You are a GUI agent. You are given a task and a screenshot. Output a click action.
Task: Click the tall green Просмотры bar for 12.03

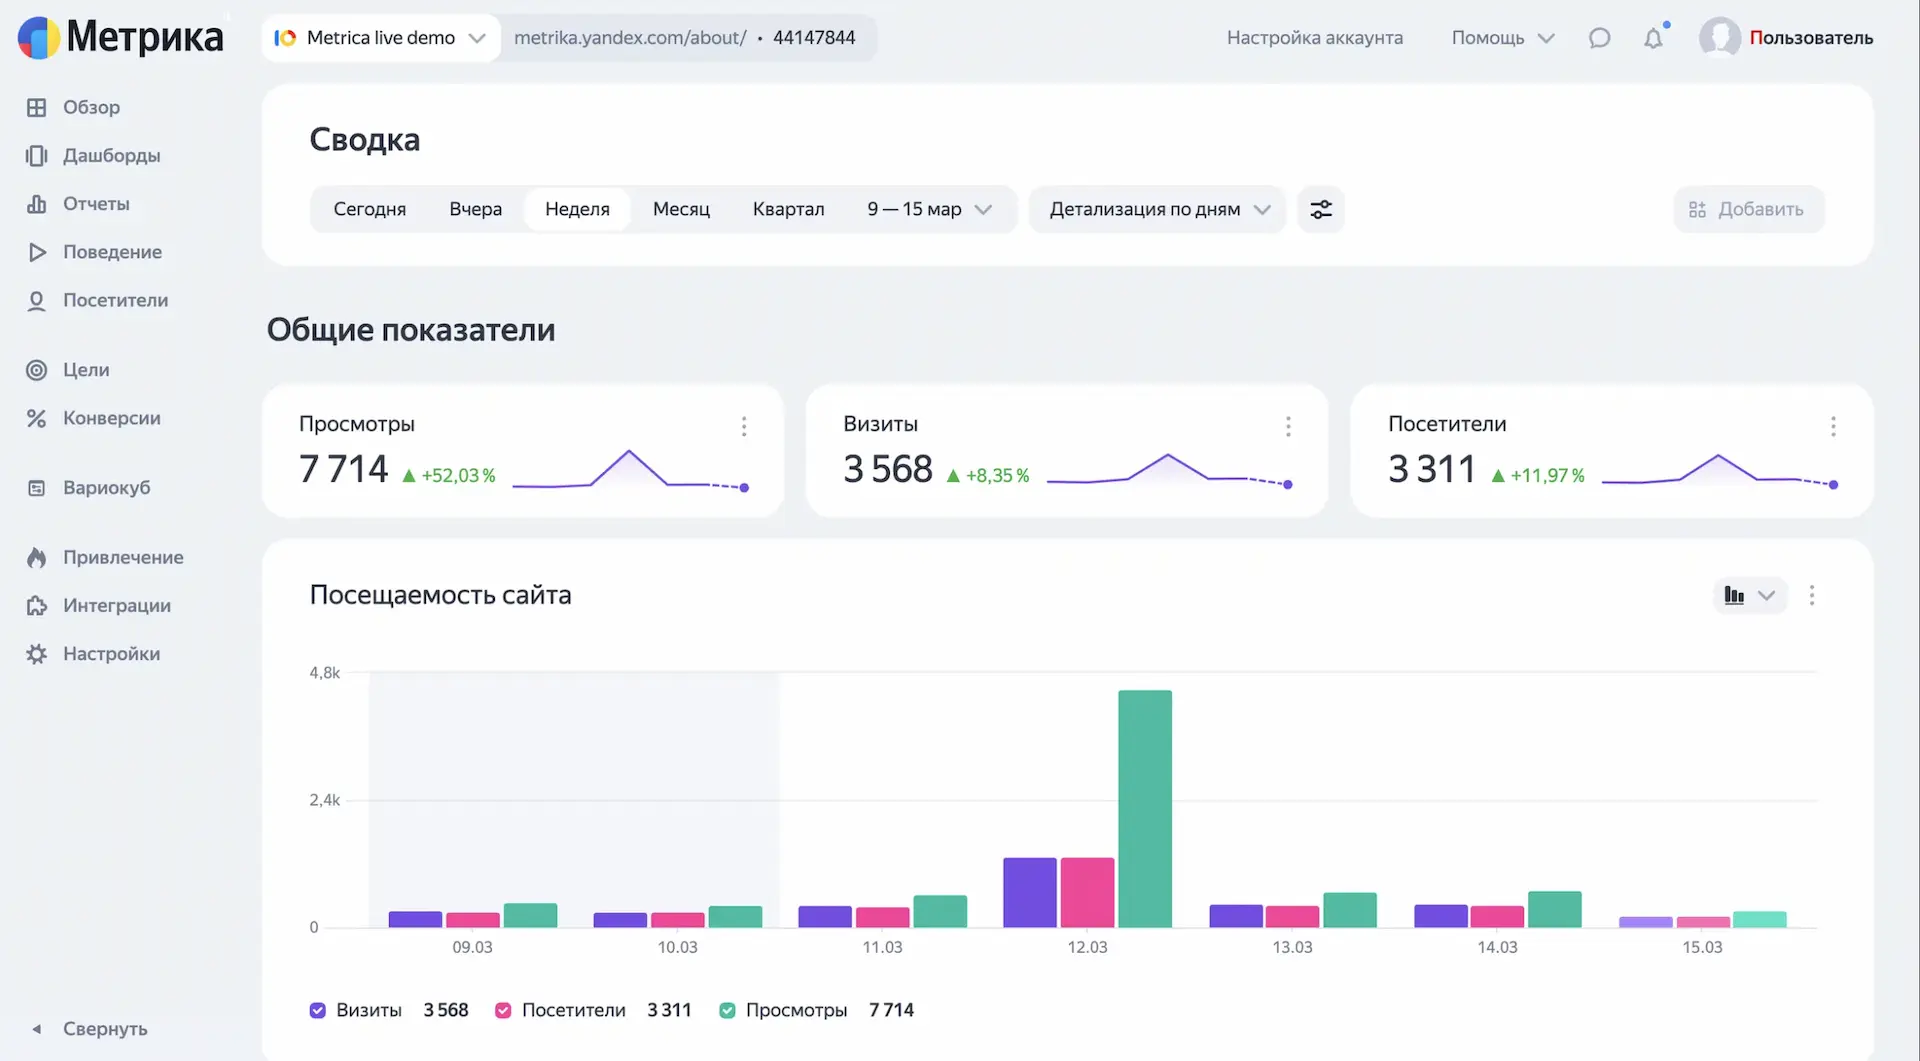pyautogui.click(x=1144, y=808)
